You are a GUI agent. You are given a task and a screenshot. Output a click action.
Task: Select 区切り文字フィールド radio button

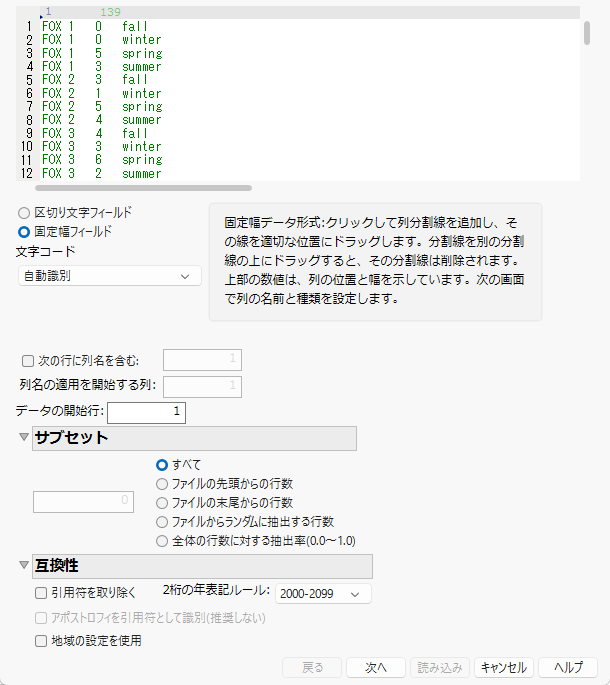point(24,213)
